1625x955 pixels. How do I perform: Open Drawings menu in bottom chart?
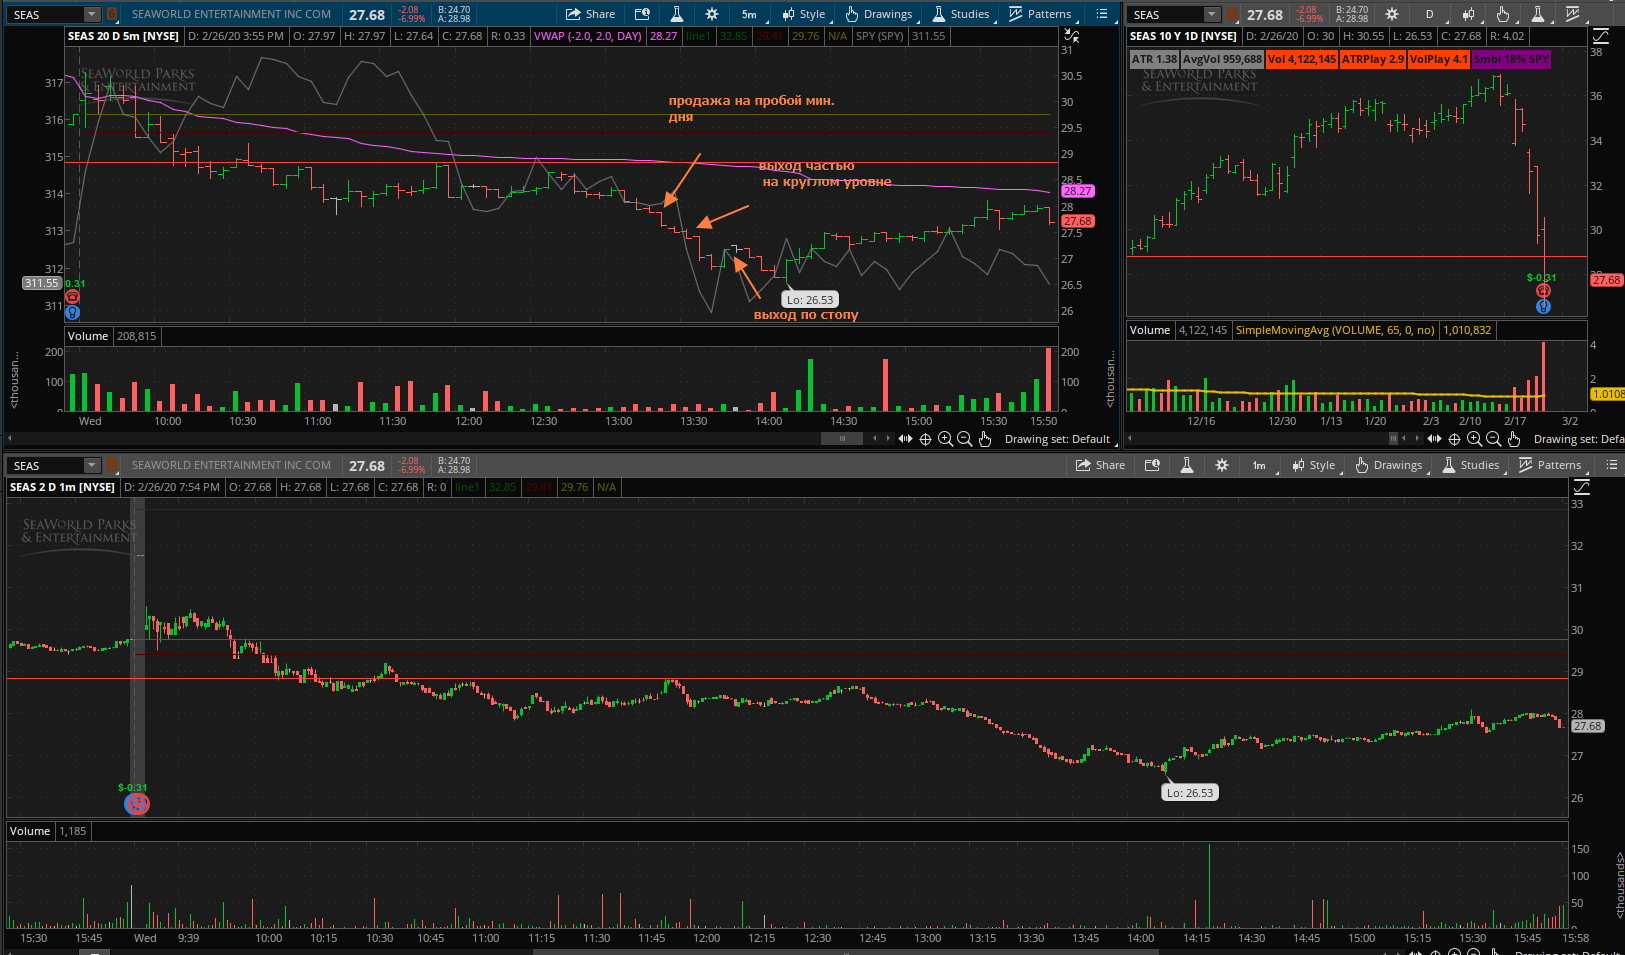pyautogui.click(x=1389, y=465)
